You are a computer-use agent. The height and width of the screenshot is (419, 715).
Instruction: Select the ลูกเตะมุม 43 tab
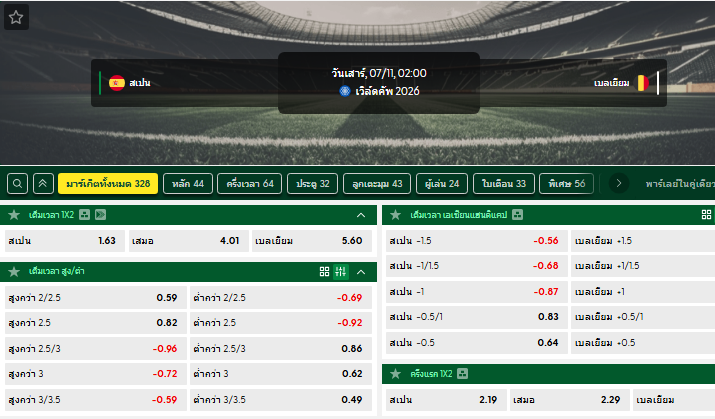pyautogui.click(x=377, y=184)
